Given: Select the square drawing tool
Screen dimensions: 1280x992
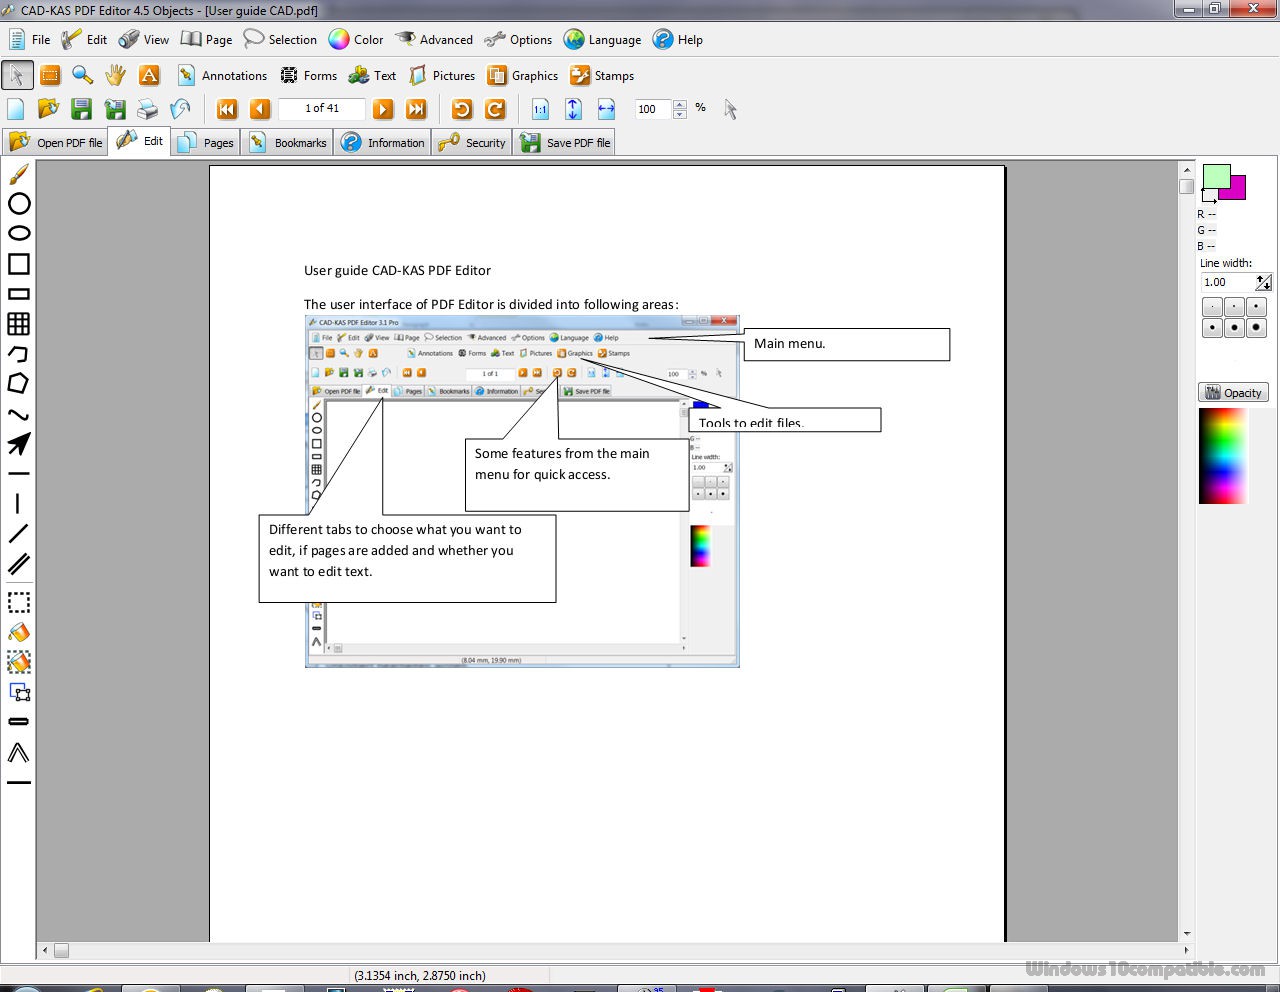Looking at the screenshot, I should click(18, 264).
